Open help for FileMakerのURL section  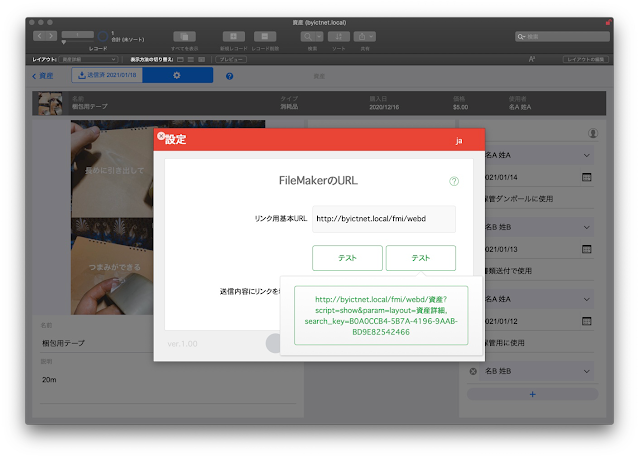click(454, 181)
